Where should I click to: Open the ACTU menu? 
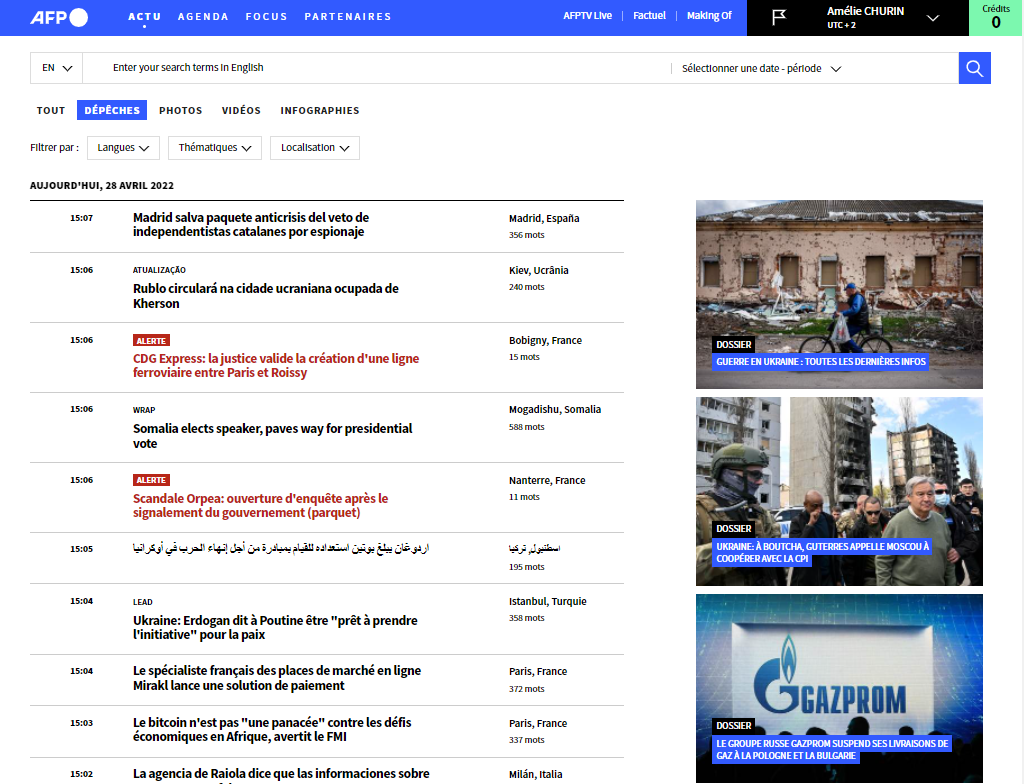(x=144, y=16)
